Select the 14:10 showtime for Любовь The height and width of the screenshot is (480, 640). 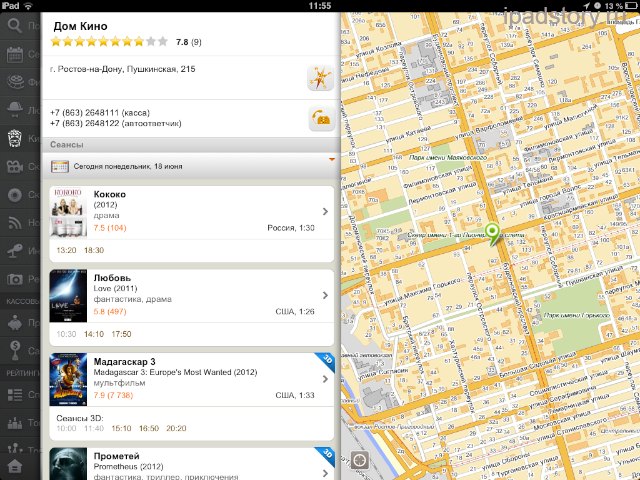[94, 334]
